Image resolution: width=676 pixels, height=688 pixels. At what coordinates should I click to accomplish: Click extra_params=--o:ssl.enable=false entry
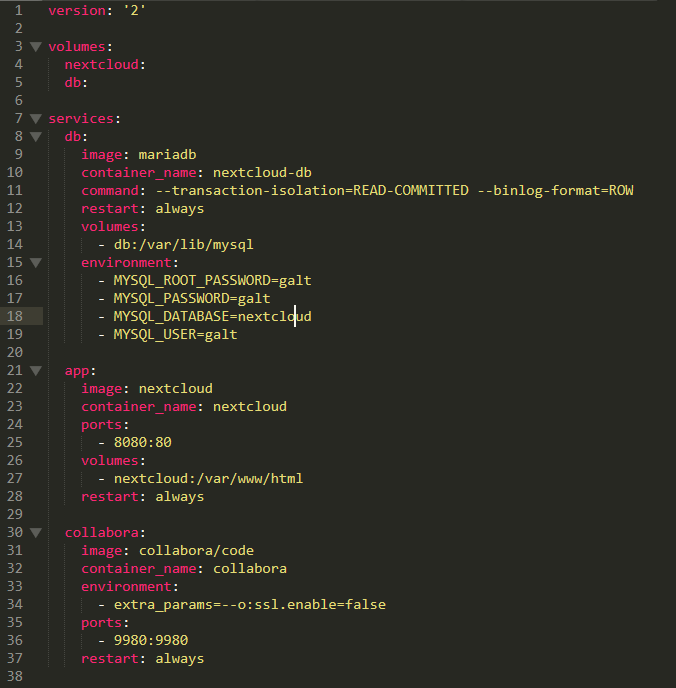[x=250, y=605]
